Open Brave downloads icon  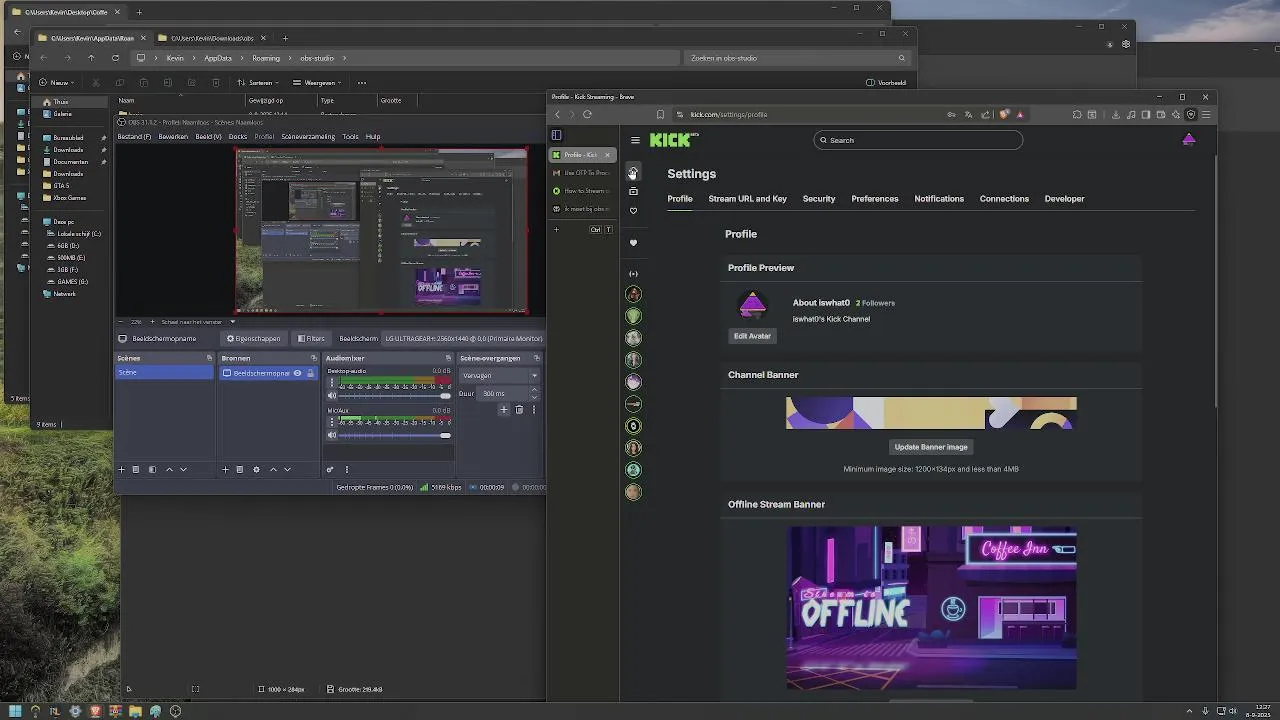pyautogui.click(x=1116, y=114)
